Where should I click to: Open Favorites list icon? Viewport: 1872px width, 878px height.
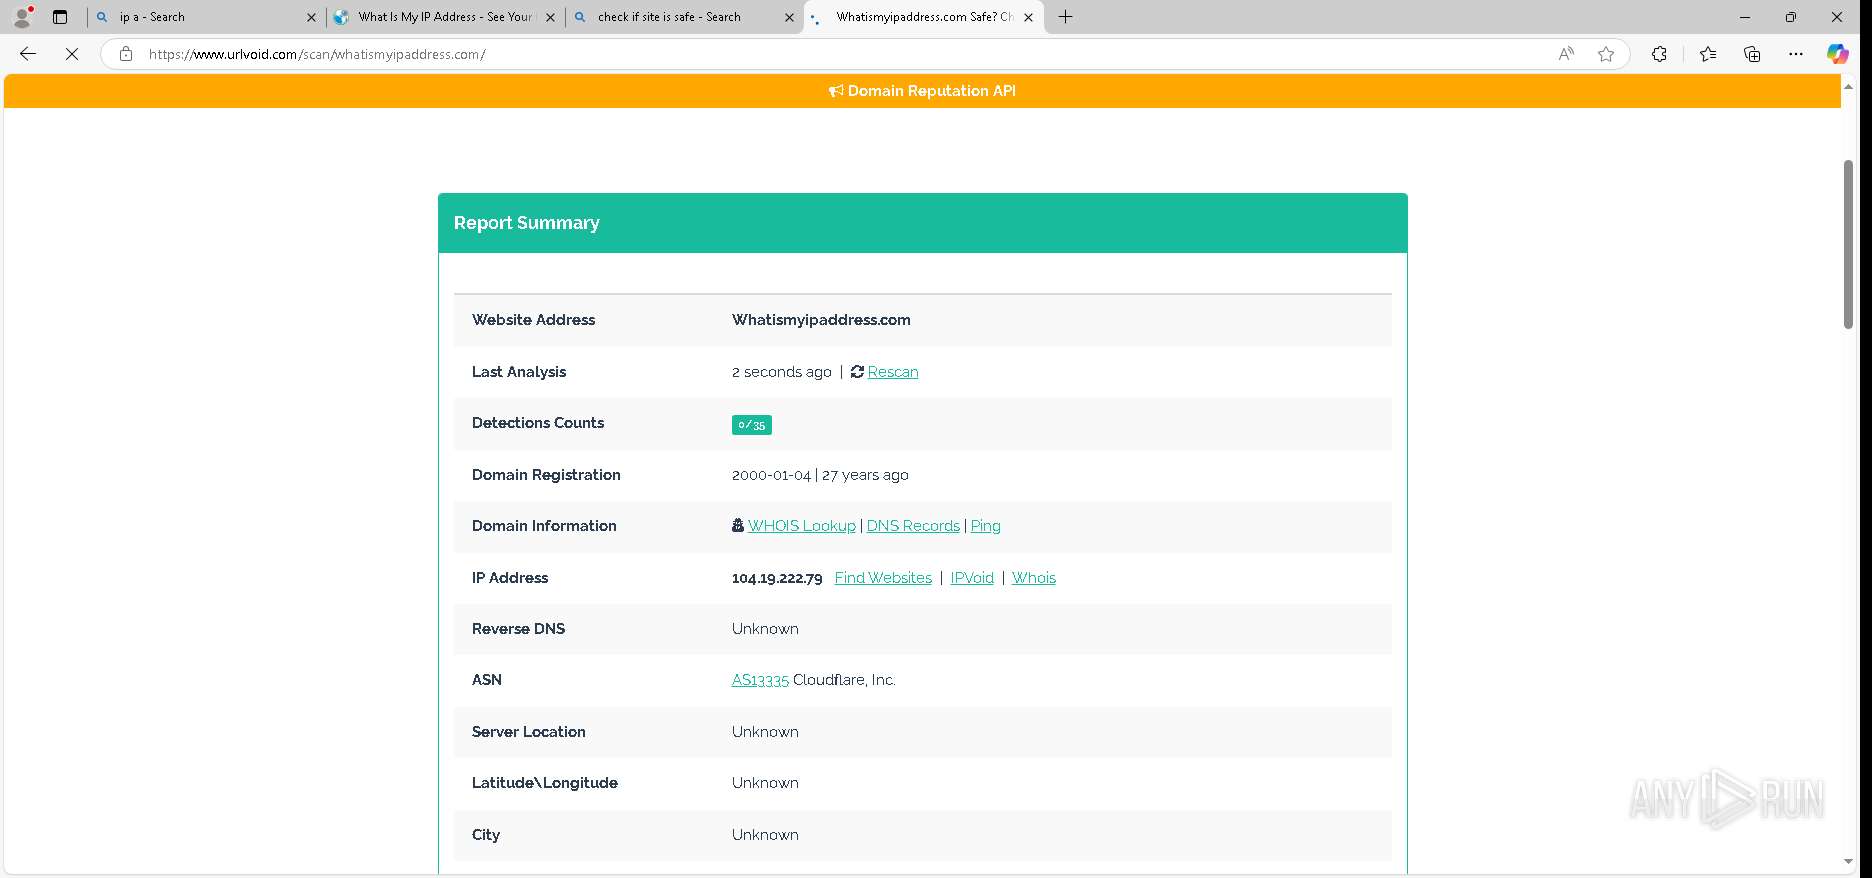click(x=1708, y=54)
